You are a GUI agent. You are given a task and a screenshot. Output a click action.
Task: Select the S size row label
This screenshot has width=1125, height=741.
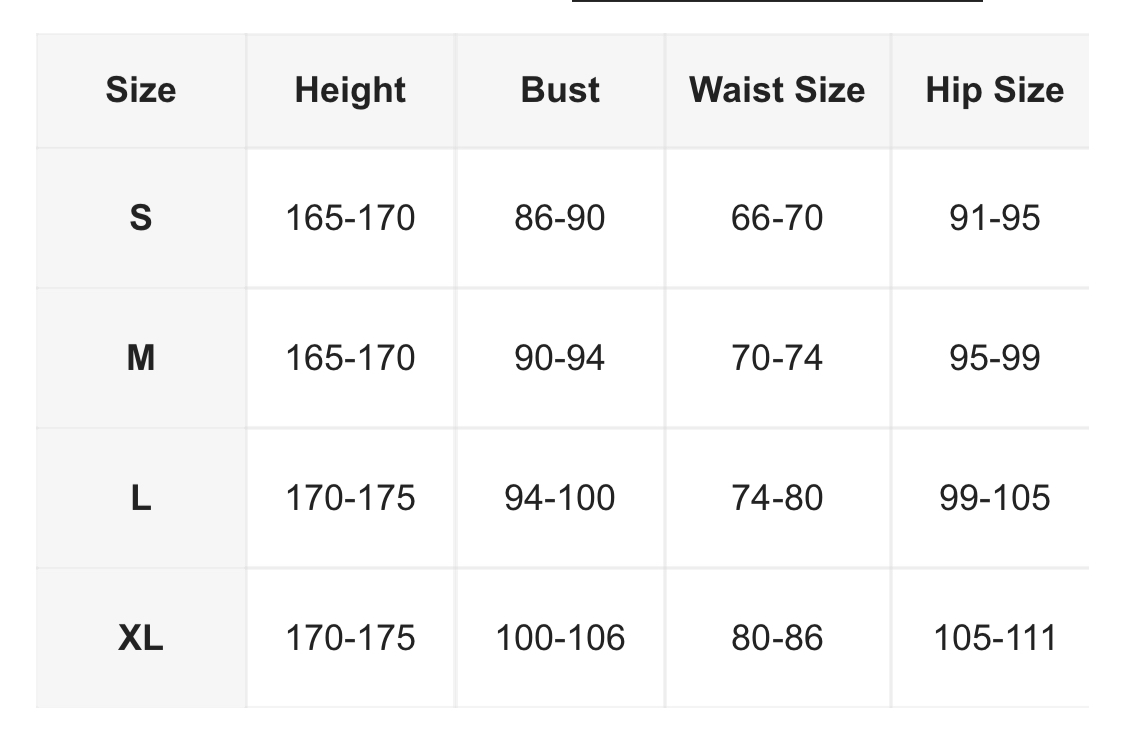pyautogui.click(x=141, y=218)
